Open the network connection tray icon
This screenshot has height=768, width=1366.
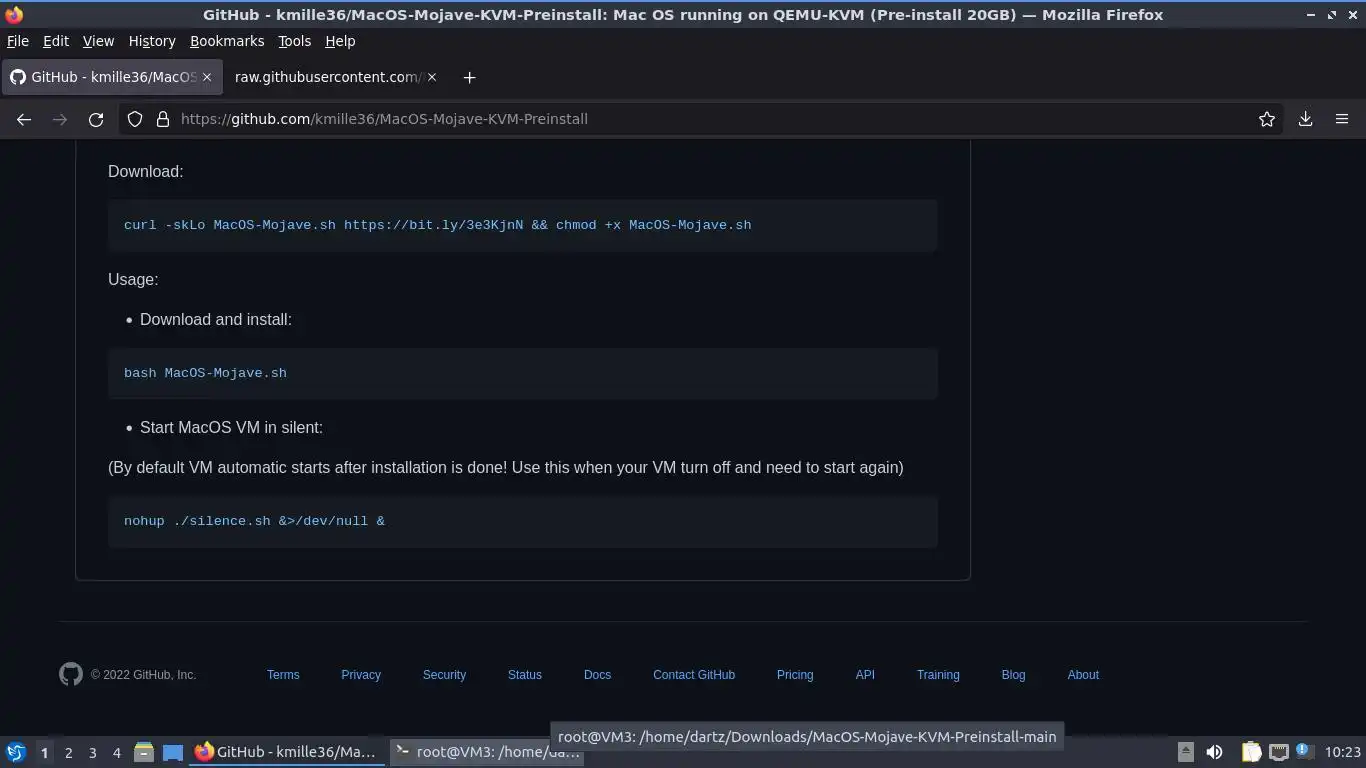[x=1279, y=752]
